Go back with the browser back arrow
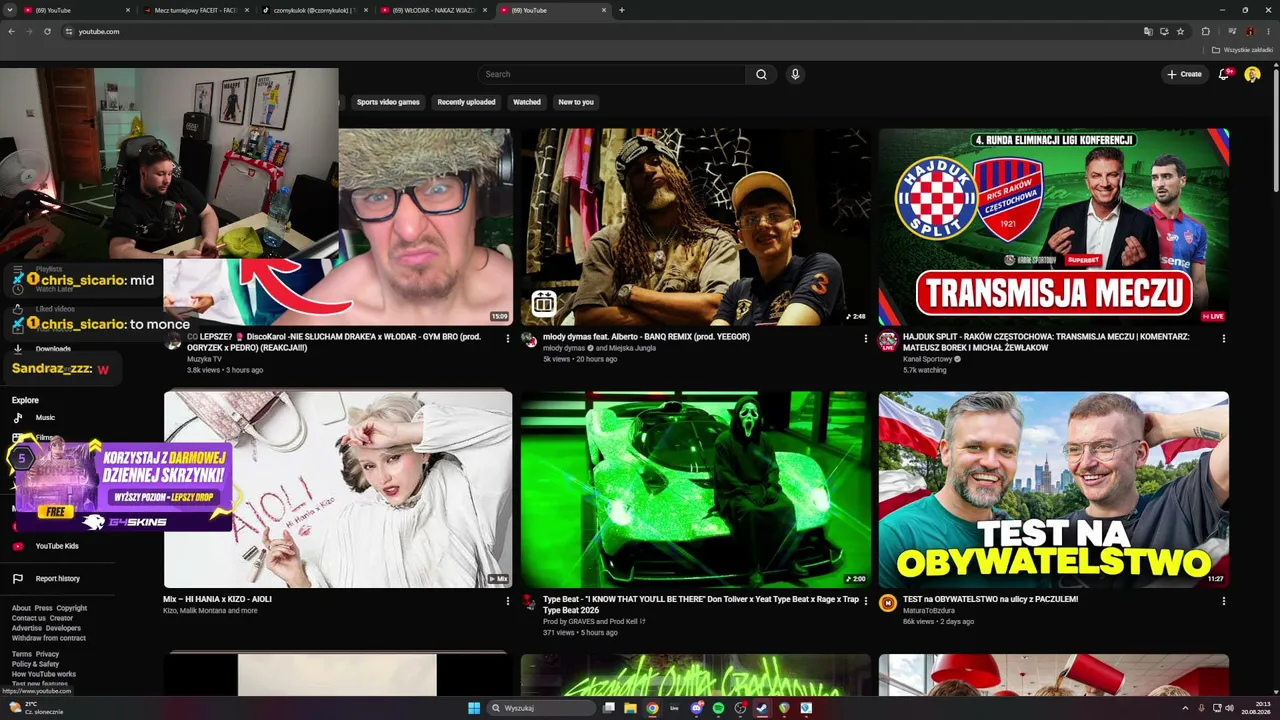Image resolution: width=1280 pixels, height=720 pixels. point(11,31)
